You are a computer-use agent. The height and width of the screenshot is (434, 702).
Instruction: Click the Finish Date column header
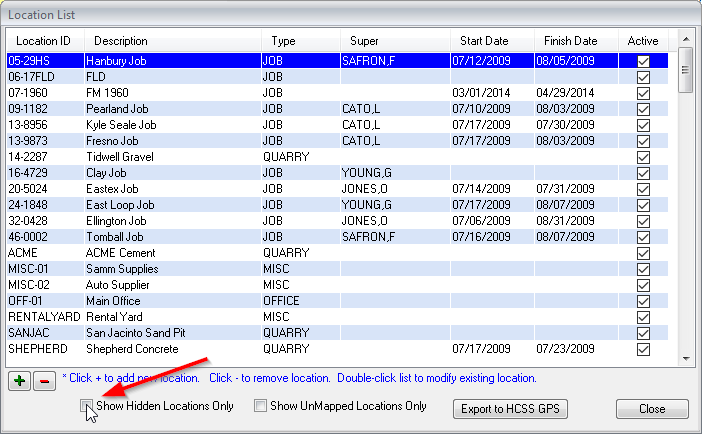570,41
